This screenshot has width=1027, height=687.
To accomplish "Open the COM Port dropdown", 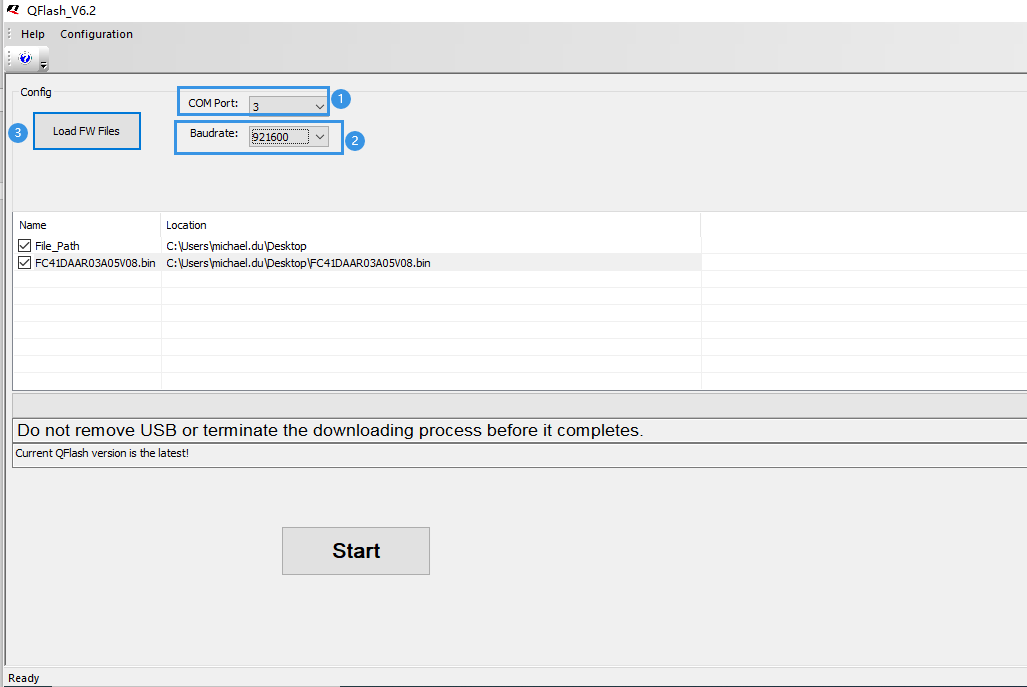I will point(318,102).
